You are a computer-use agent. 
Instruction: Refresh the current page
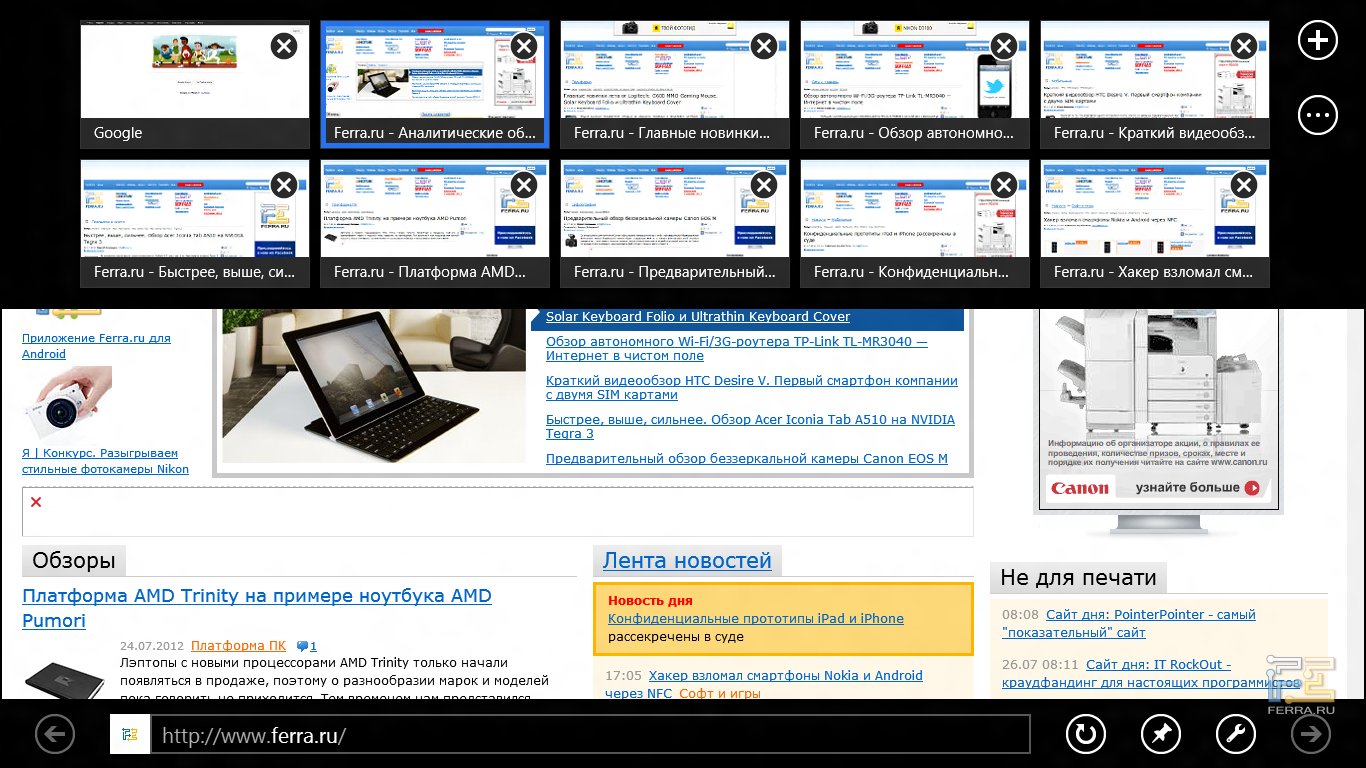tap(1085, 735)
